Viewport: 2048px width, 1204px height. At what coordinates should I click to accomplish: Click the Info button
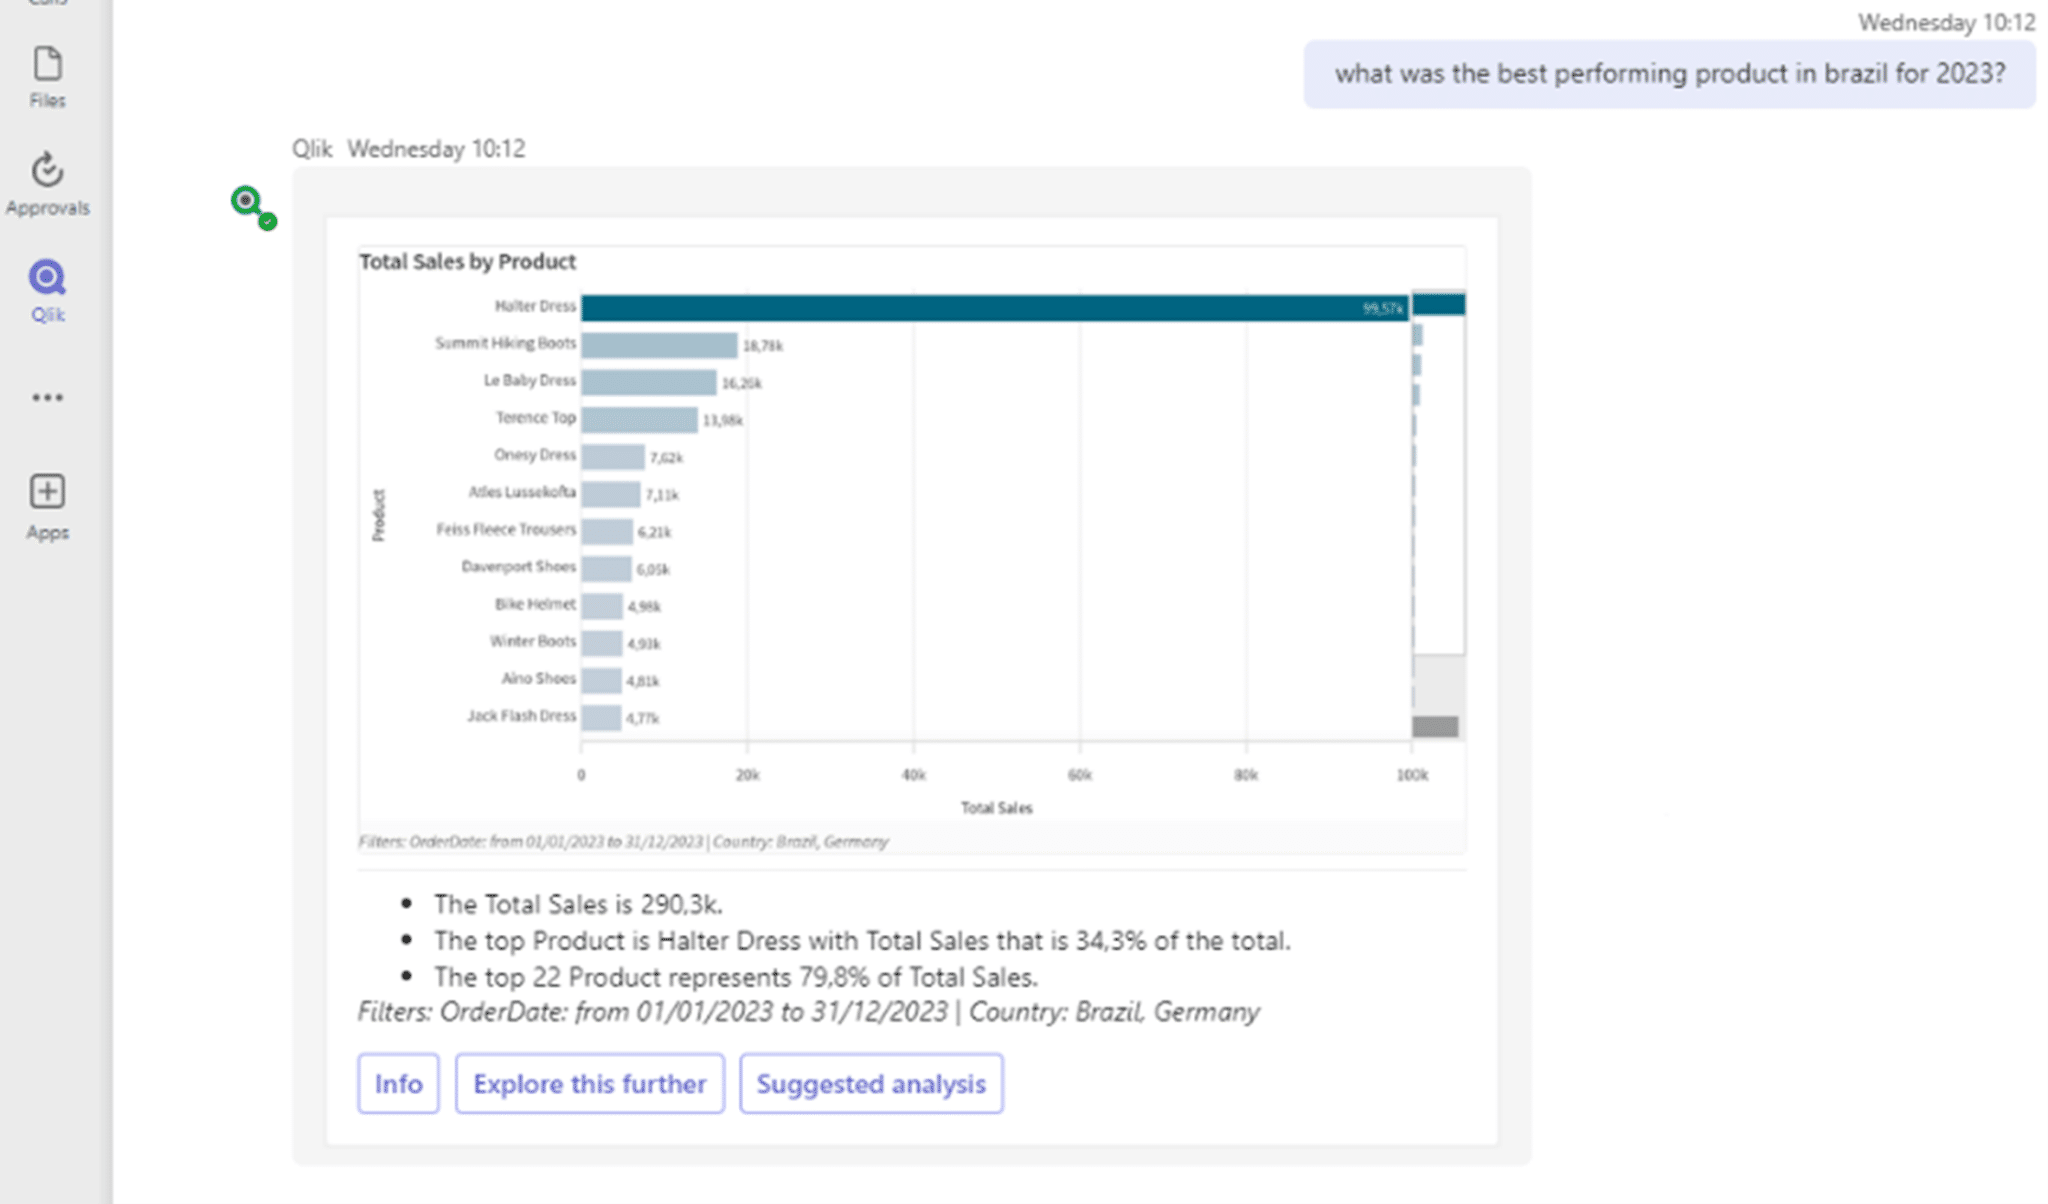click(x=398, y=1083)
